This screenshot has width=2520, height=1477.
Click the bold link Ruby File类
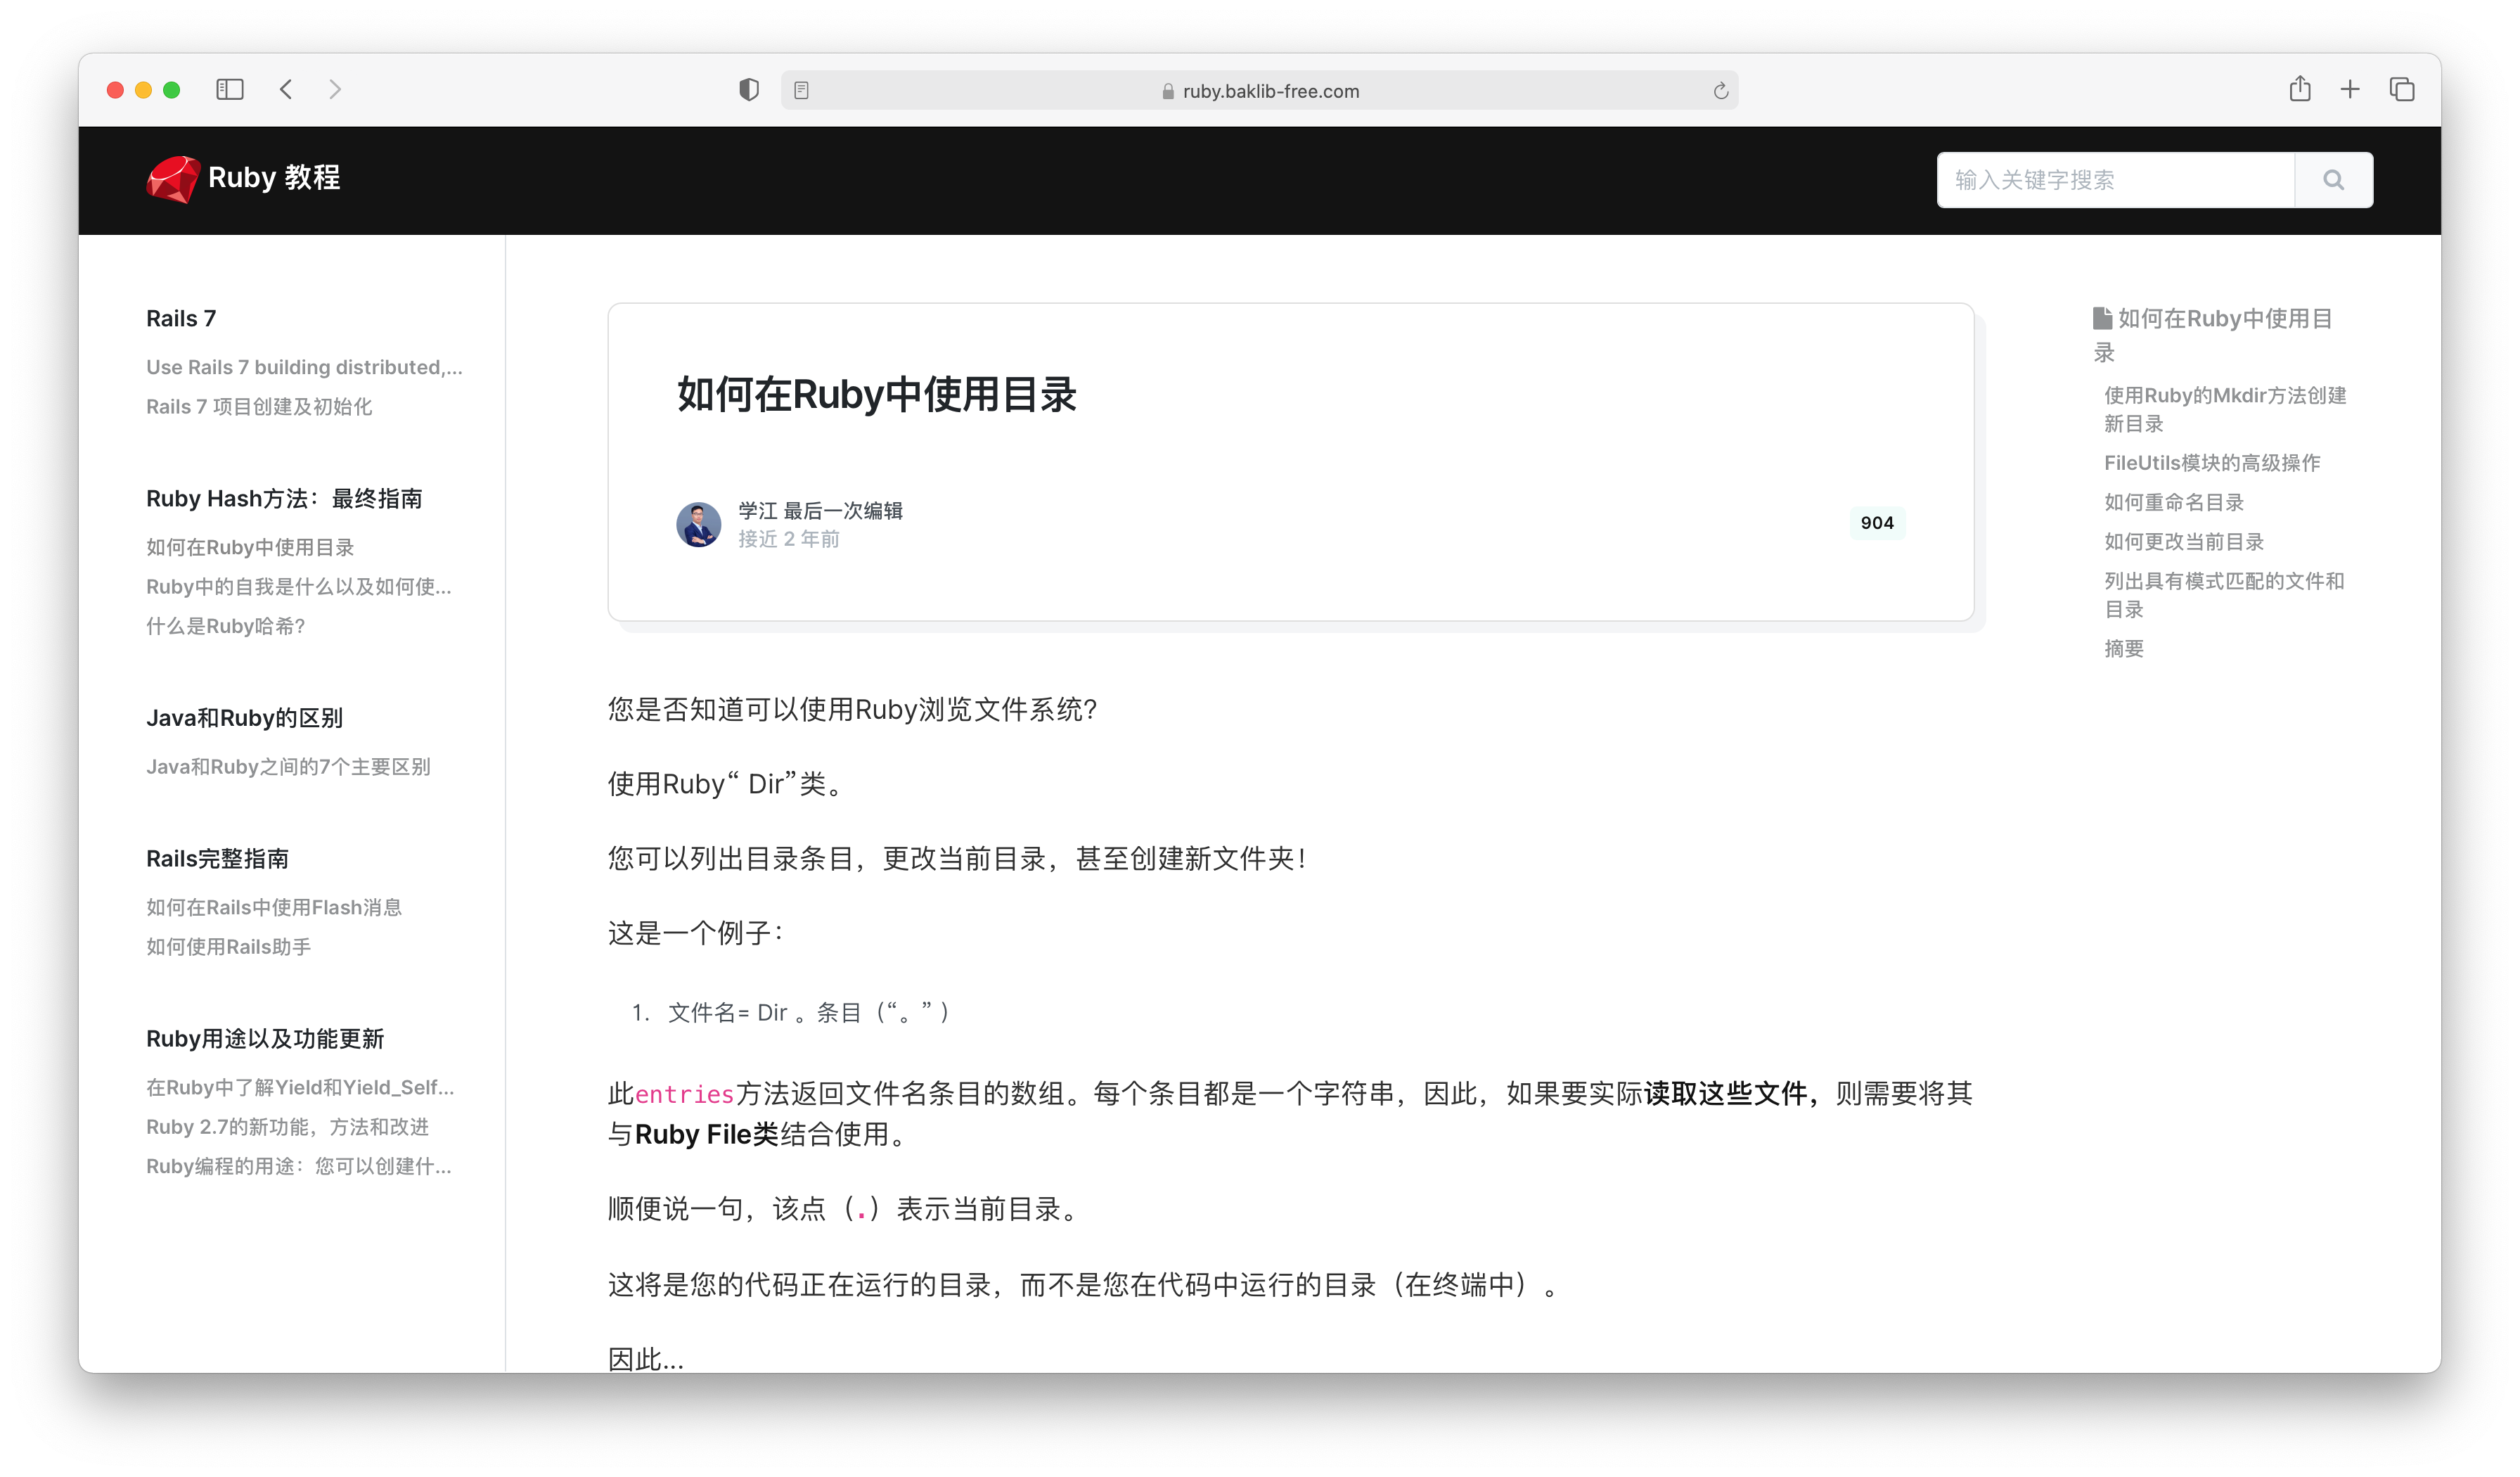point(706,1134)
